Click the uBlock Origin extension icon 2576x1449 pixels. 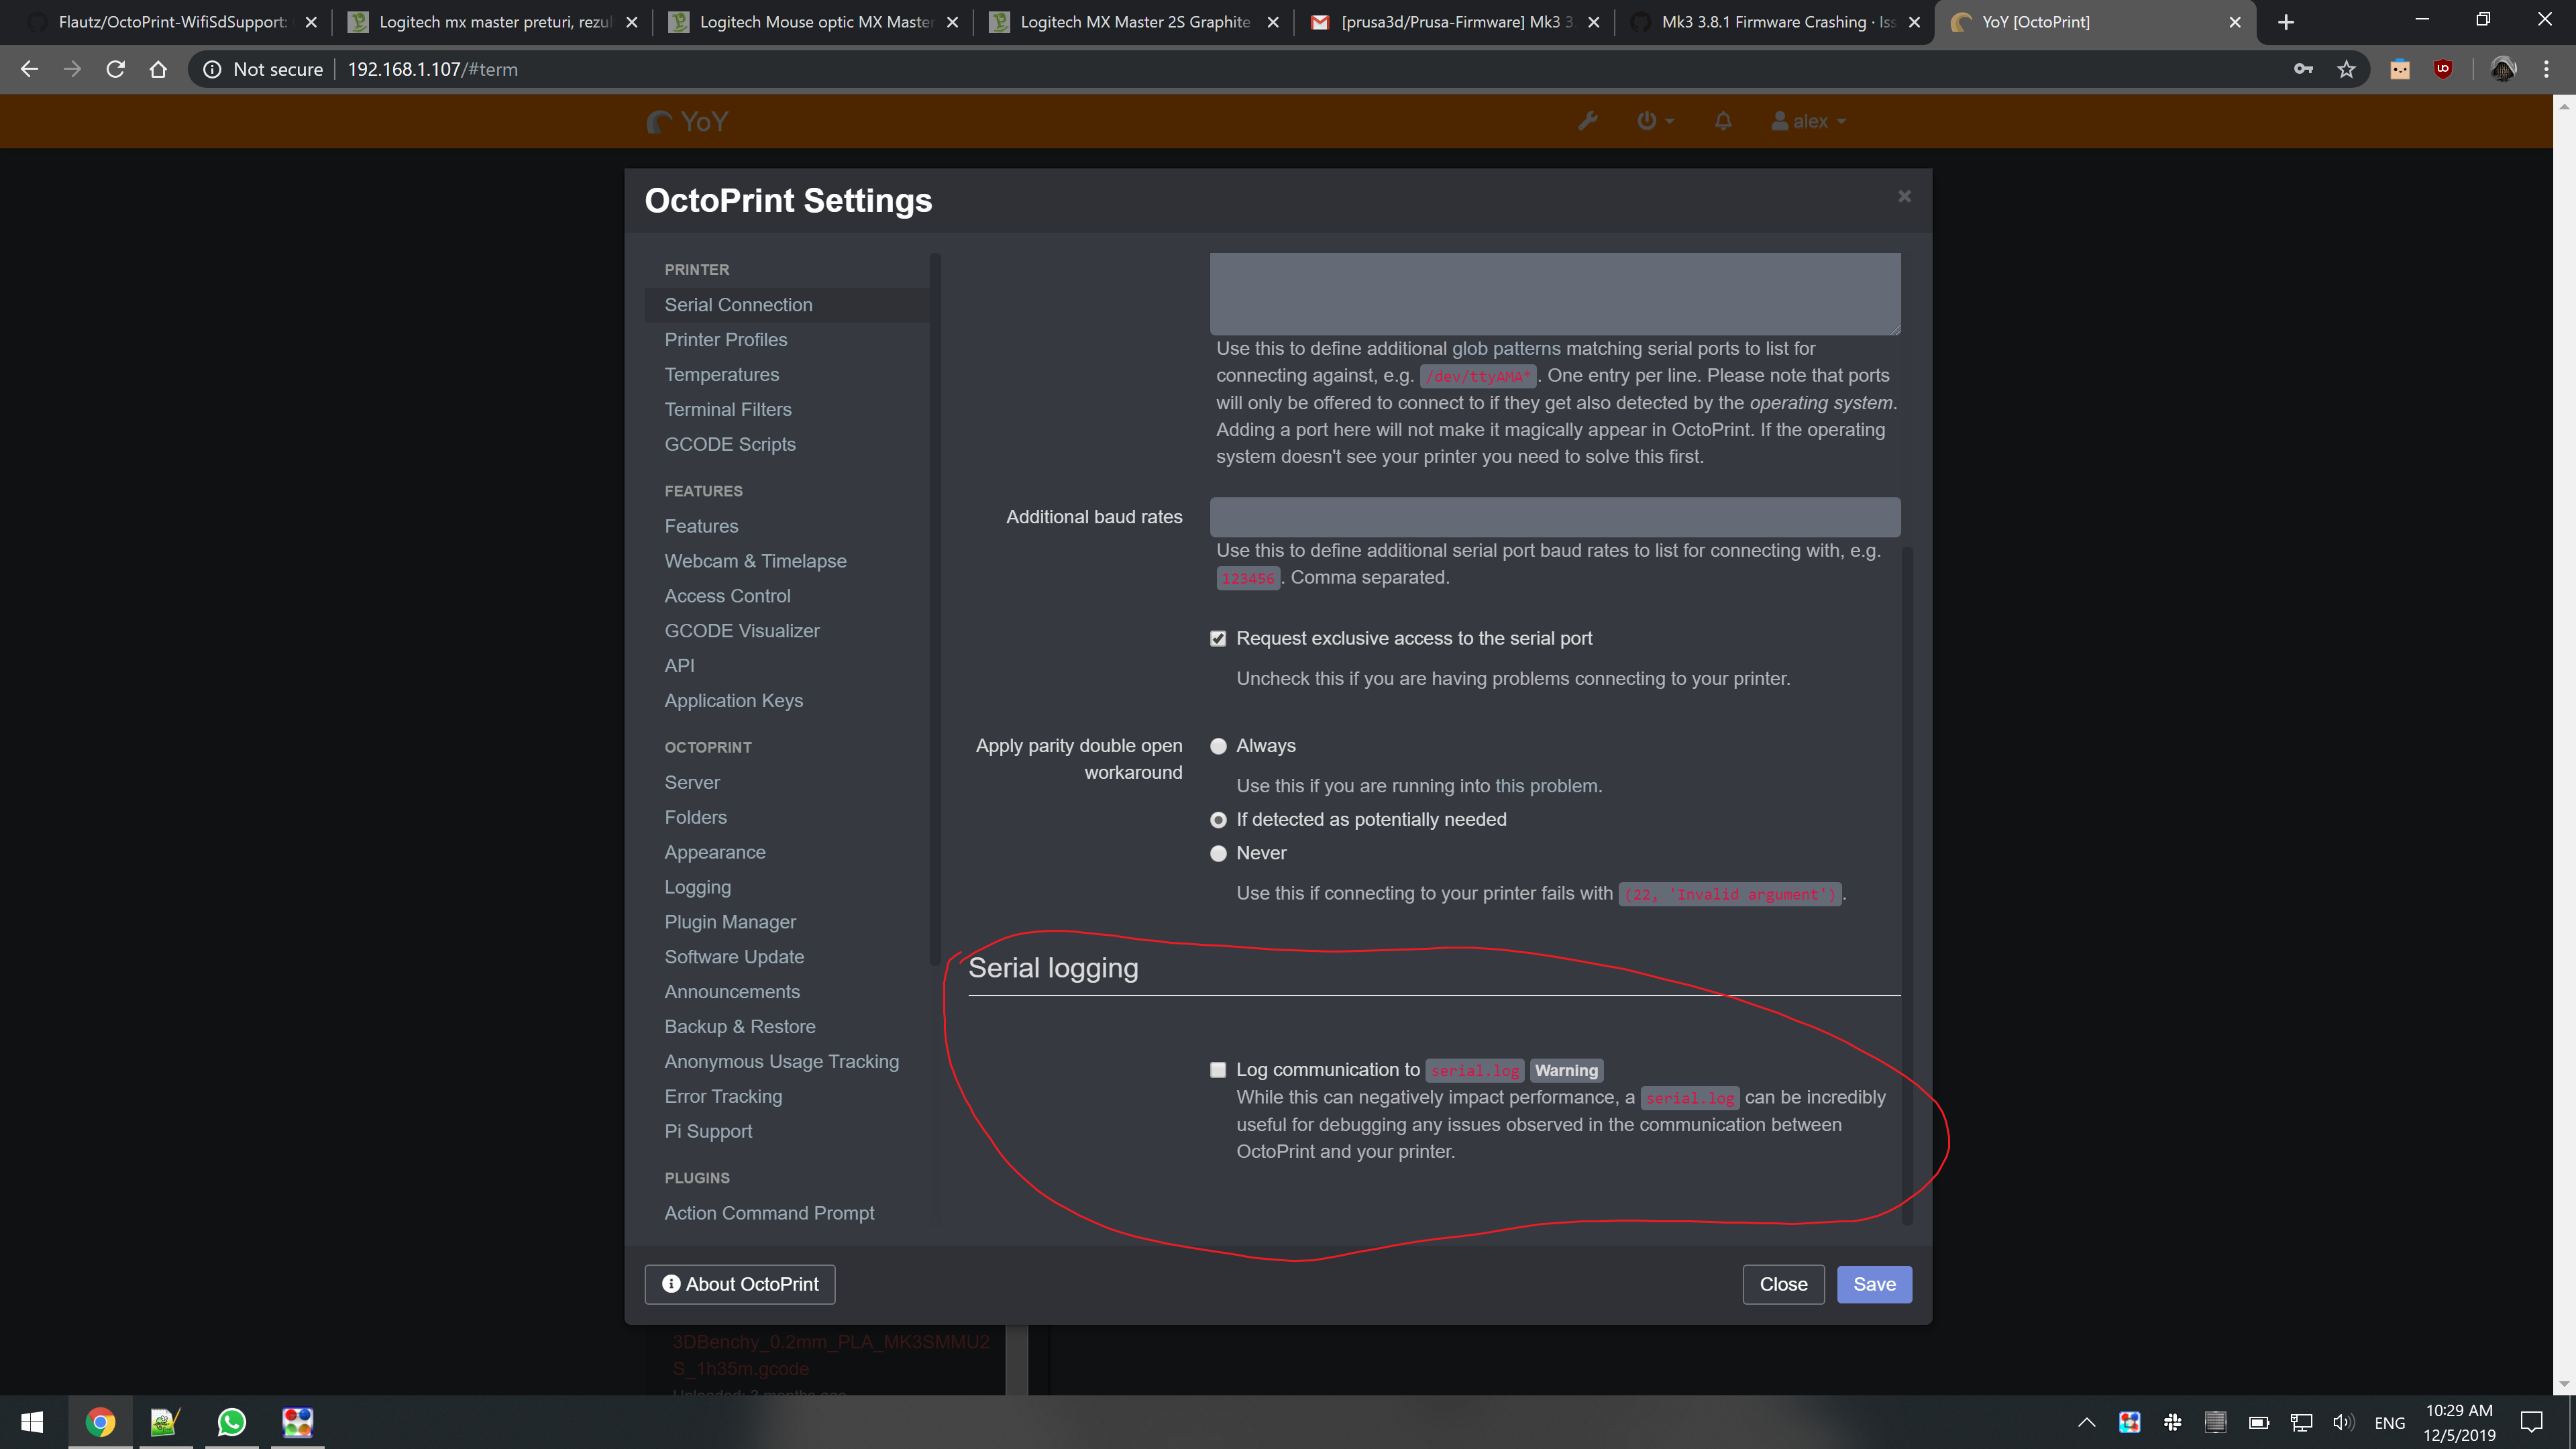coord(2443,69)
